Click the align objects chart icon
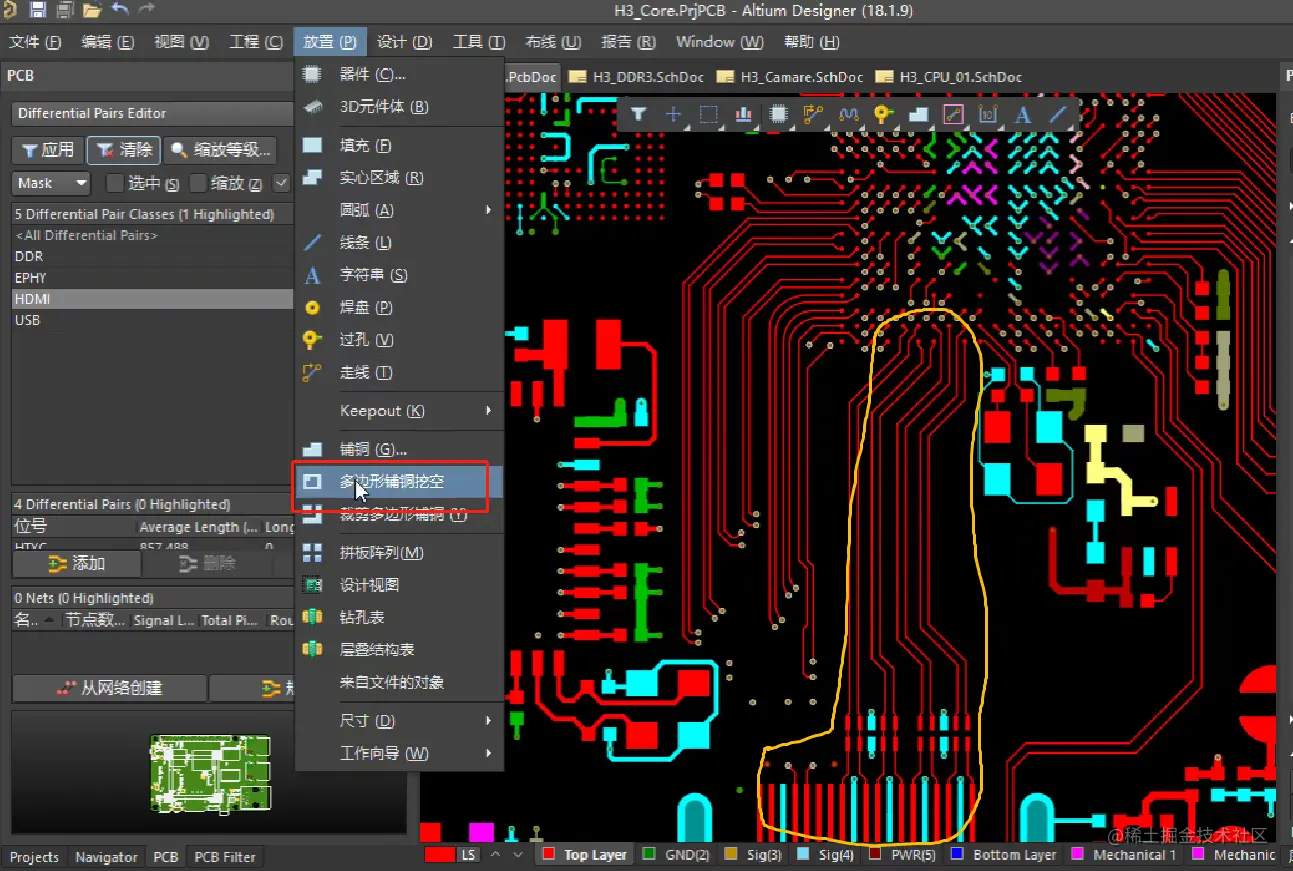Viewport: 1293px width, 871px height. click(743, 114)
